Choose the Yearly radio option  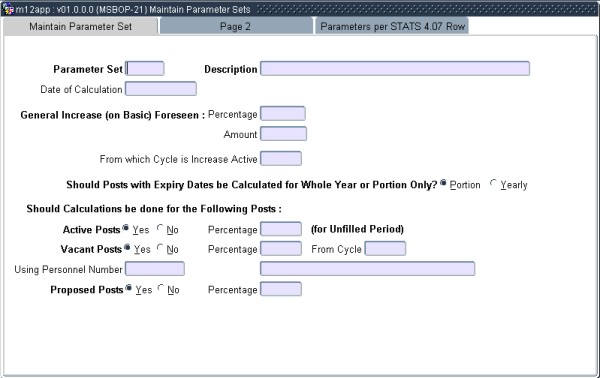point(494,183)
